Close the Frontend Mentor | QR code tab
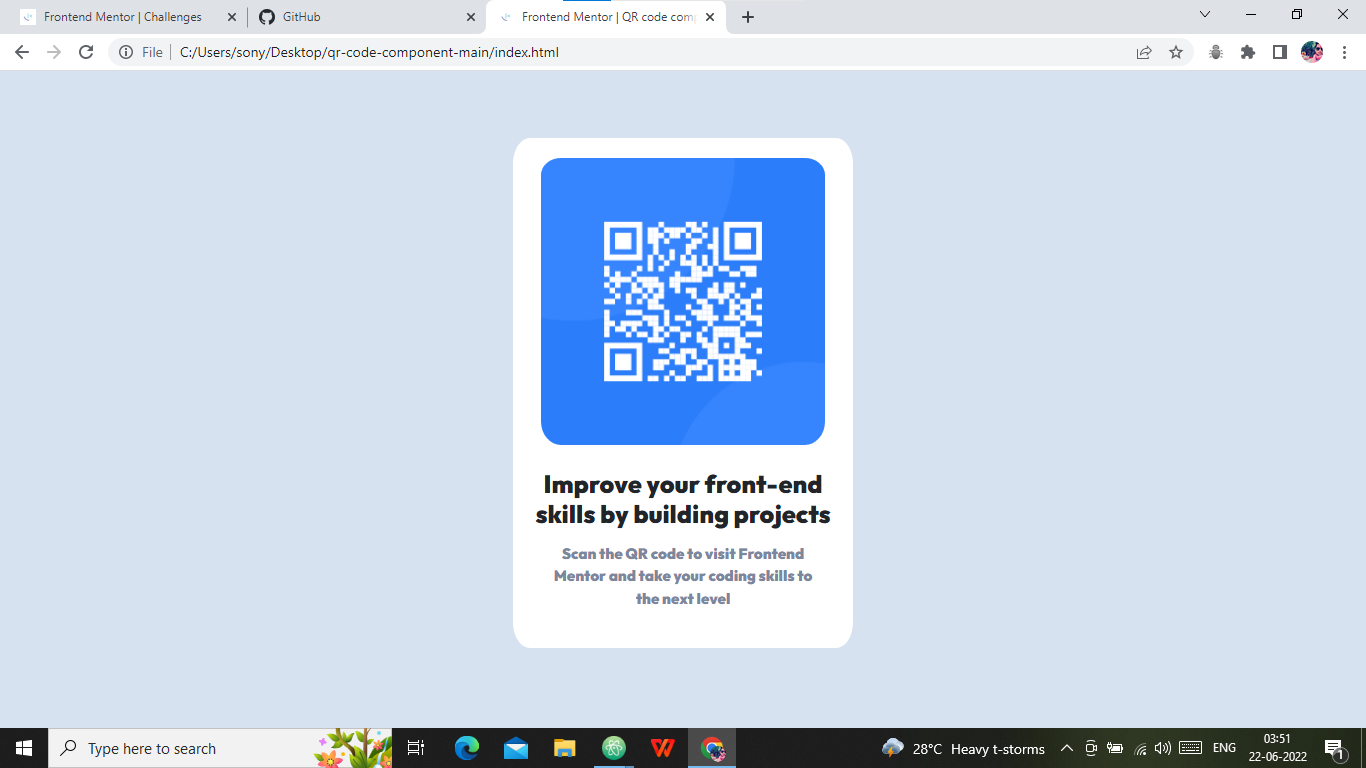1366x768 pixels. coord(711,17)
